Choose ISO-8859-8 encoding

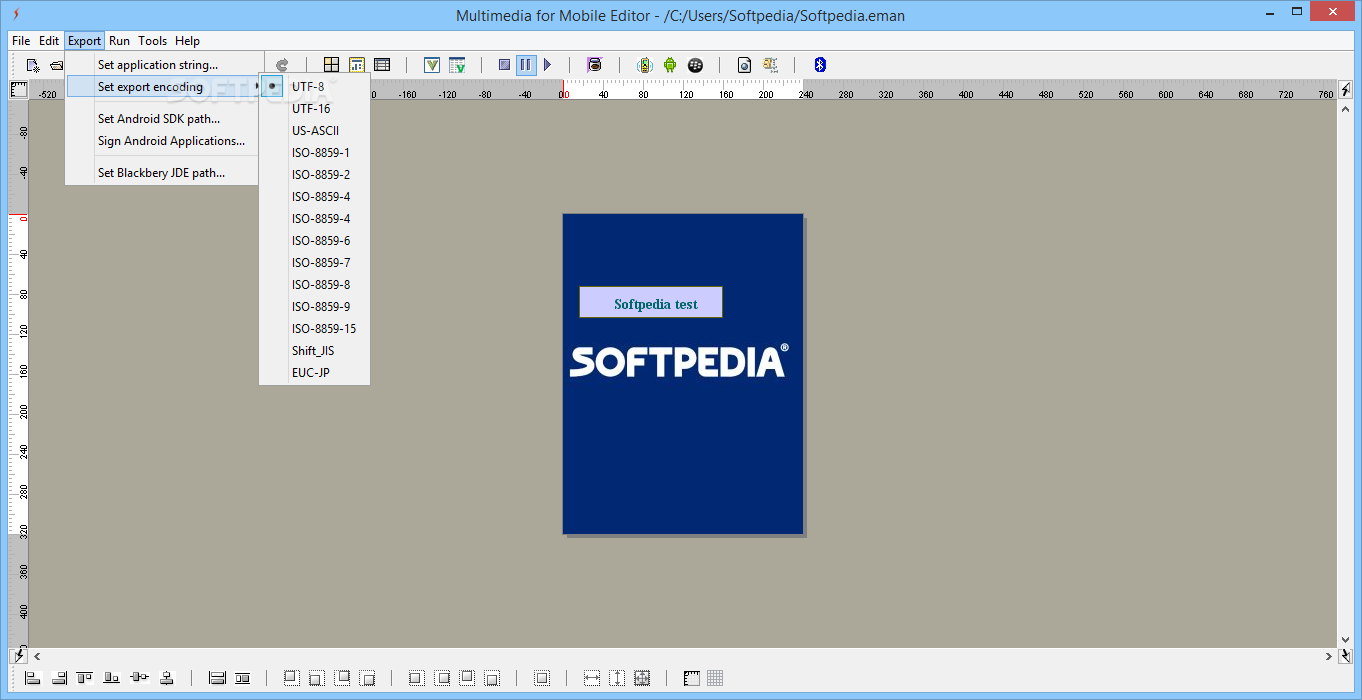click(315, 285)
